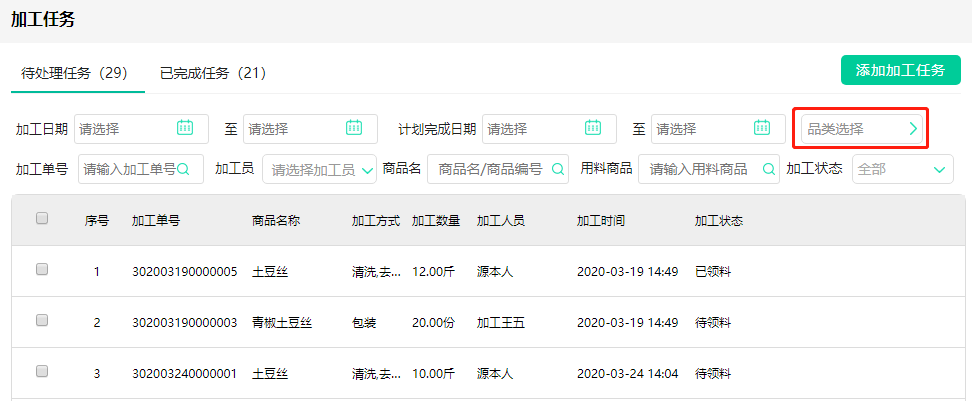
Task: Click order number 302003190000005
Action: point(184,271)
